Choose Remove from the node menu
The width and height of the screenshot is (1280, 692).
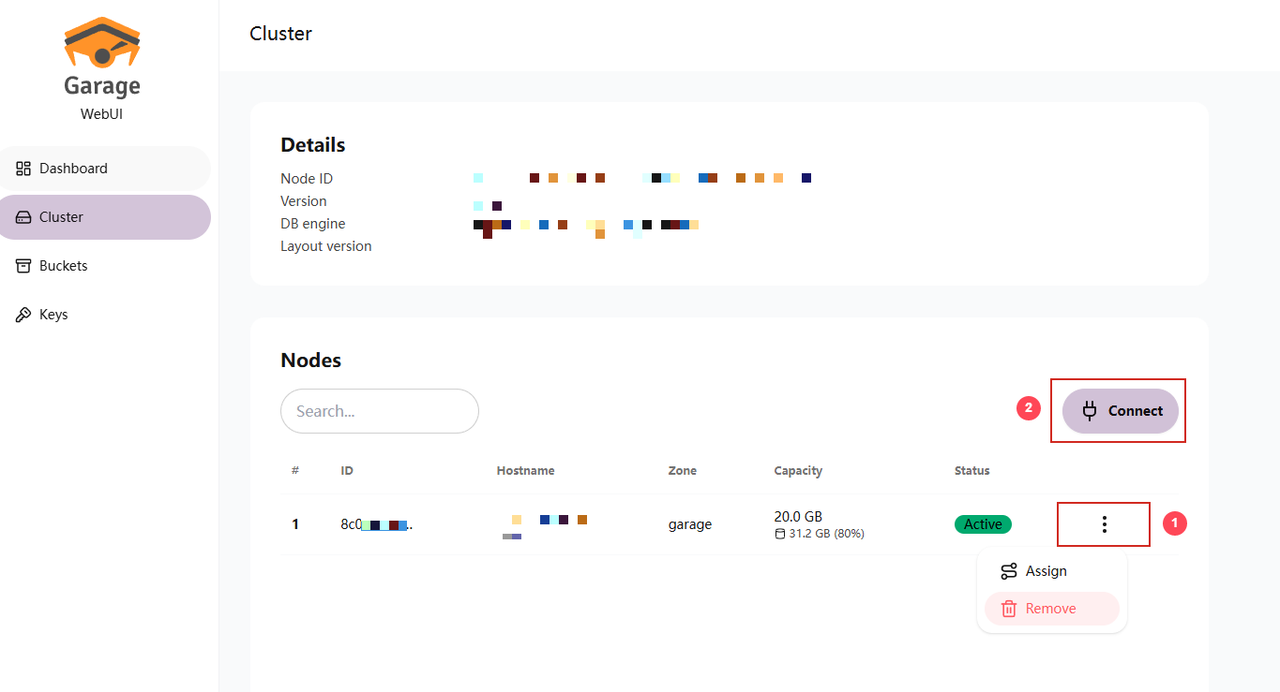point(1050,609)
